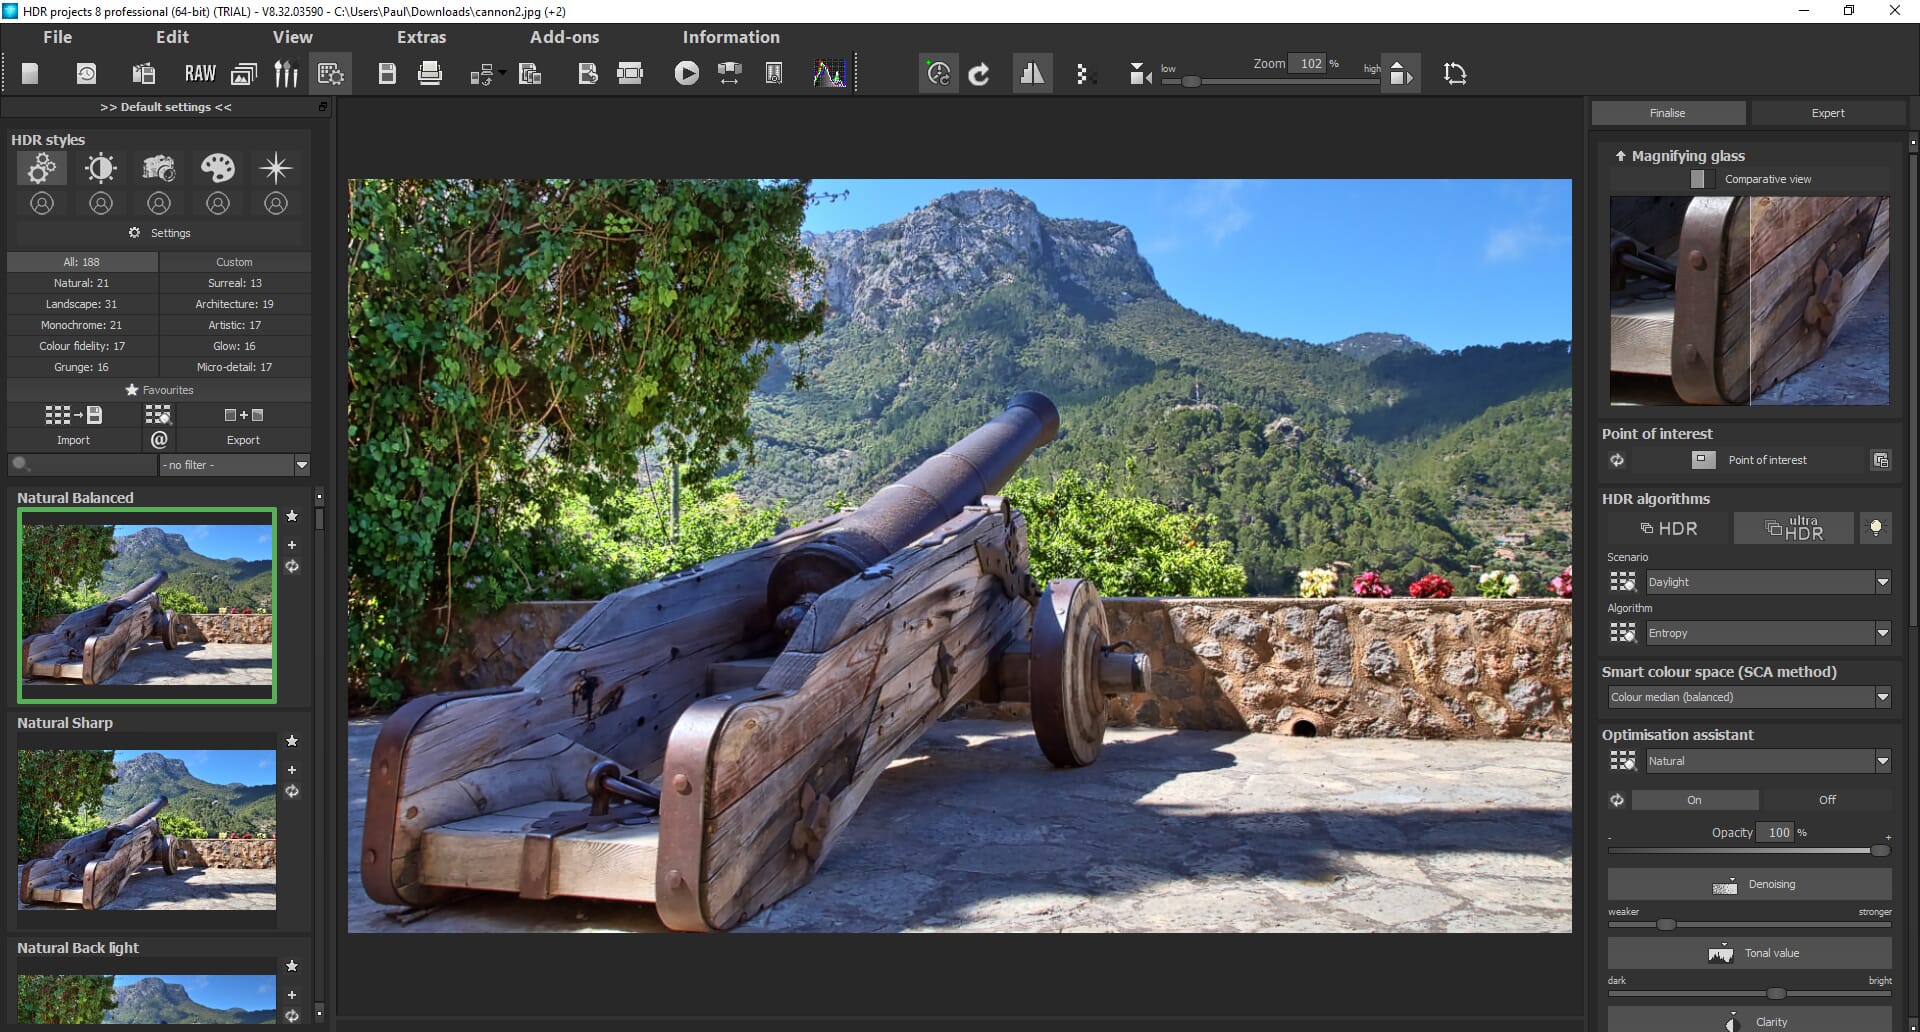This screenshot has height=1032, width=1920.
Task: Open the 'no filter' preset dropdown
Action: (x=235, y=465)
